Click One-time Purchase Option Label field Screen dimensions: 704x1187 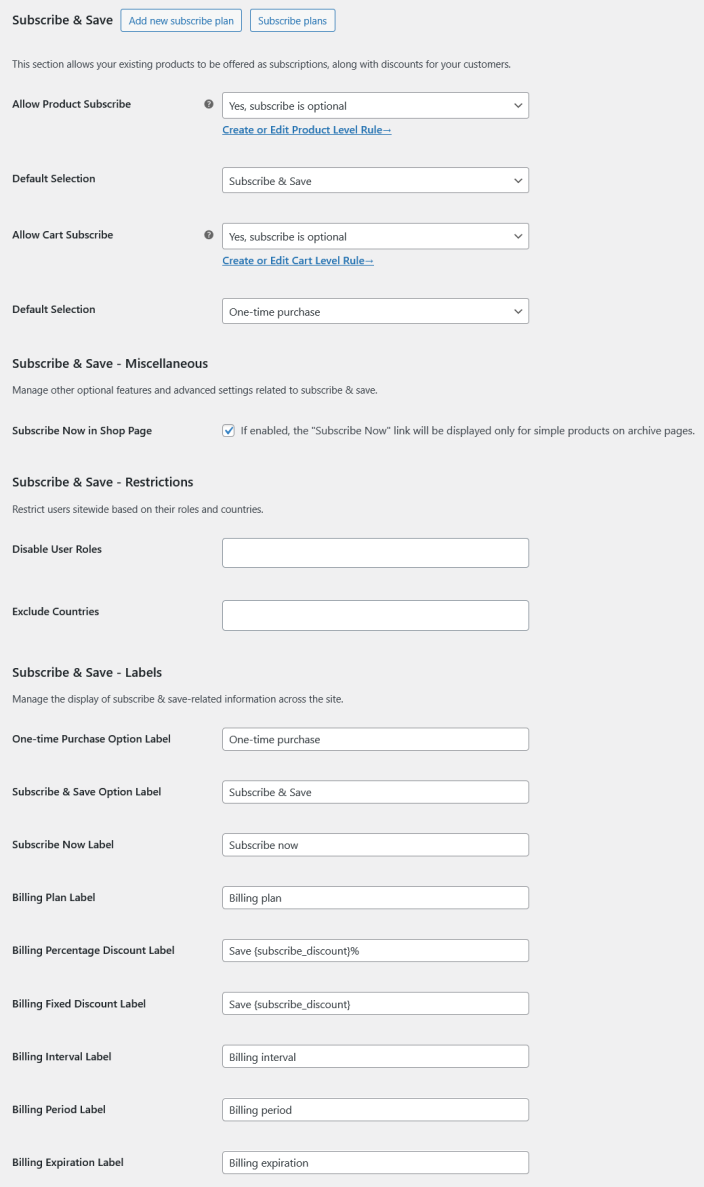click(x=375, y=739)
